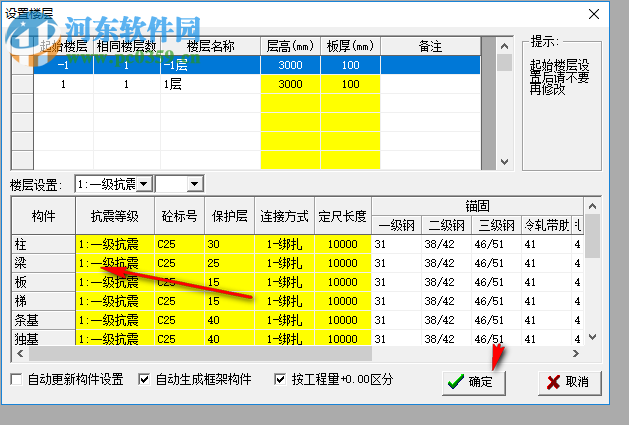Click the 二级钢 anchorage column header
This screenshot has height=425, width=629.
(x=446, y=225)
